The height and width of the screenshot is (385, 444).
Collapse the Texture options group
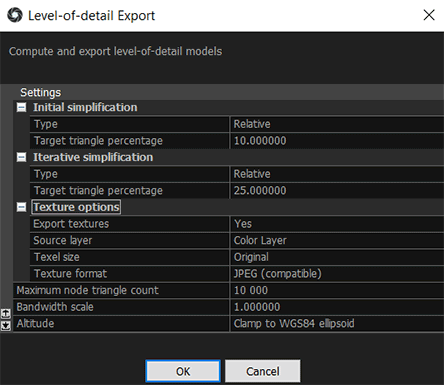coord(21,207)
